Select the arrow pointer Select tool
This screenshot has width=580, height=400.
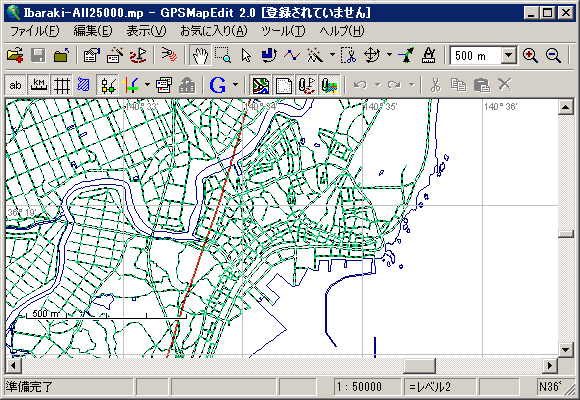tap(246, 56)
